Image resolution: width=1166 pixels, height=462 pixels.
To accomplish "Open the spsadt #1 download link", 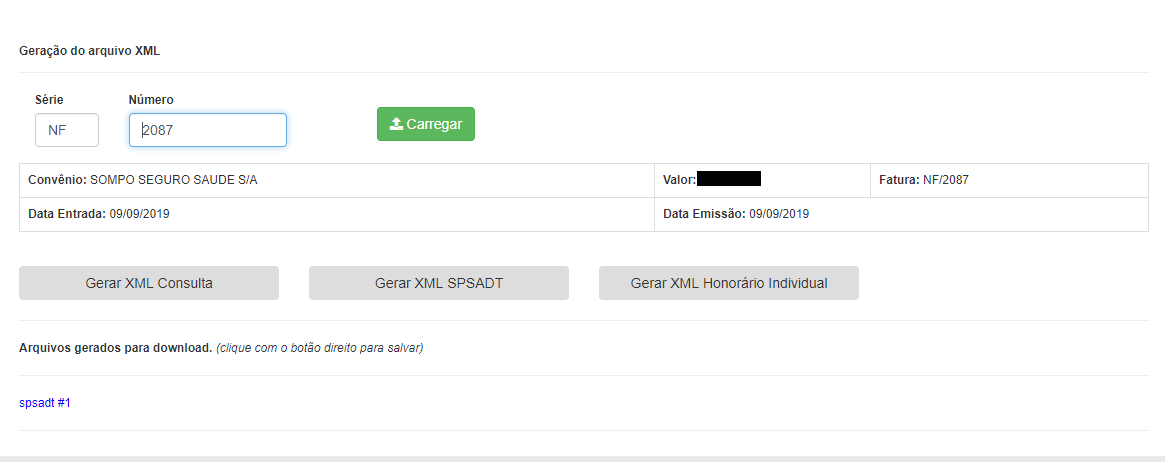I will tap(45, 402).
